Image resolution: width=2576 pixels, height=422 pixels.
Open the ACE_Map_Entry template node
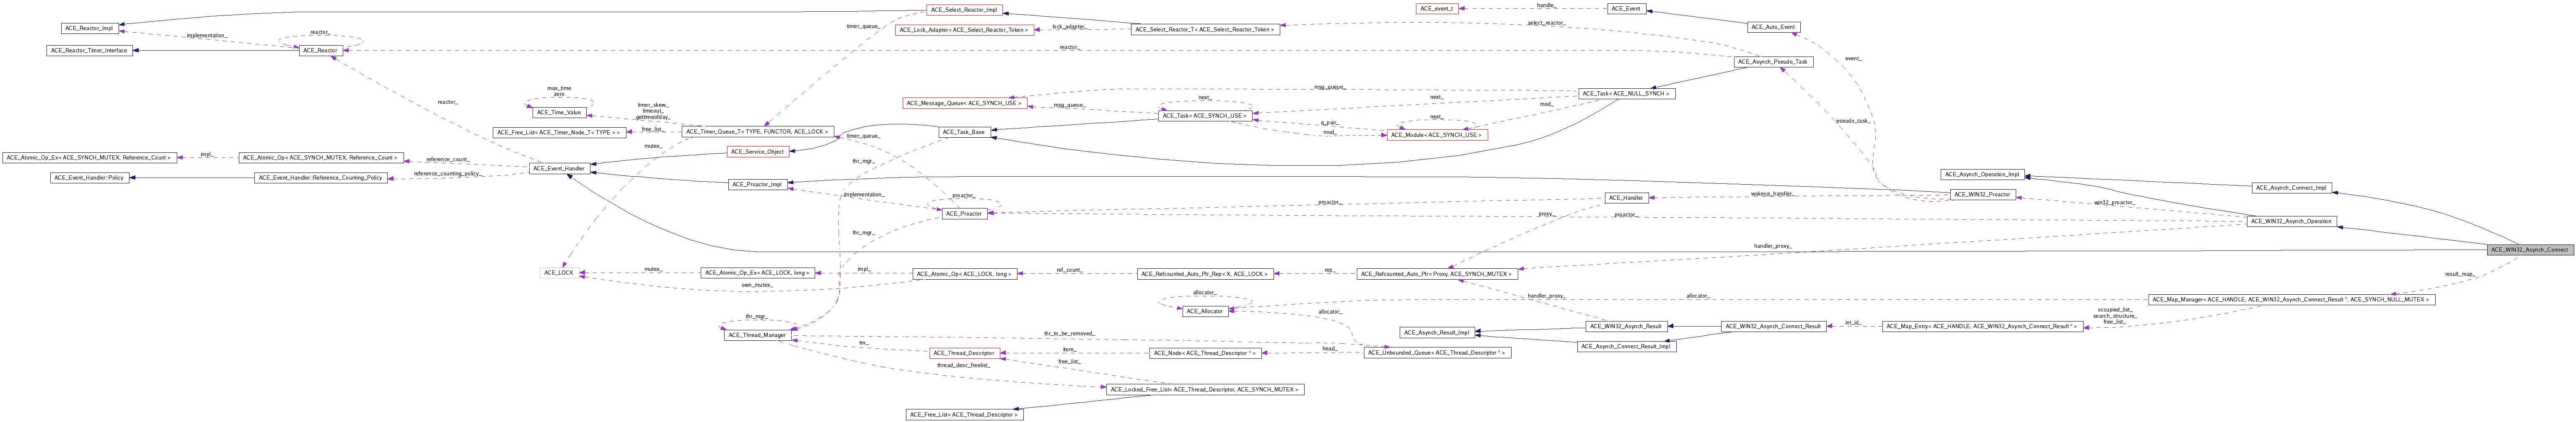[x=1982, y=327]
